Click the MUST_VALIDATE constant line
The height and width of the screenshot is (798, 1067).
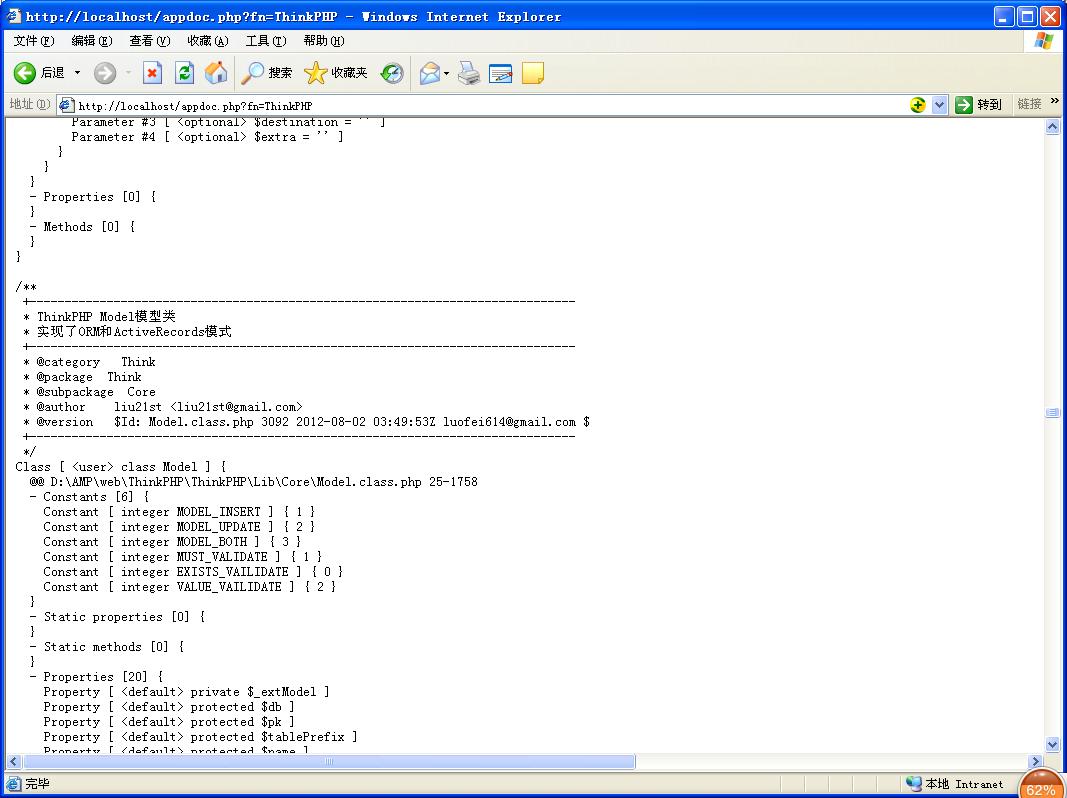pyautogui.click(x=182, y=556)
